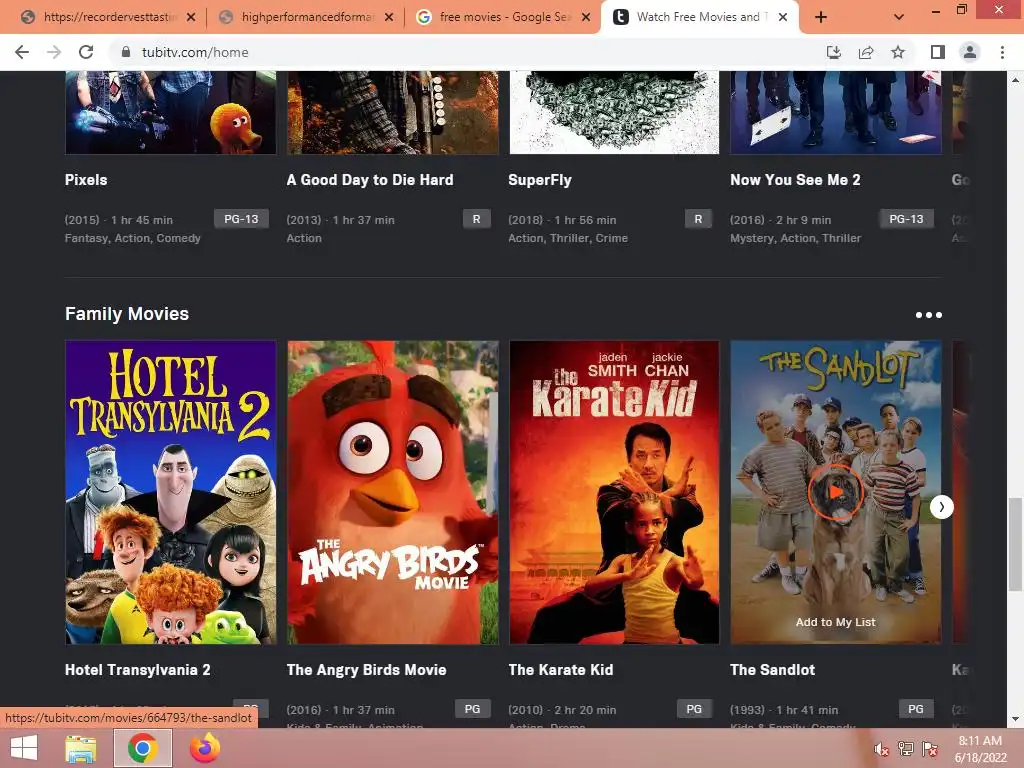Open SuperFly movie poster
The width and height of the screenshot is (1024, 768).
pos(614,112)
